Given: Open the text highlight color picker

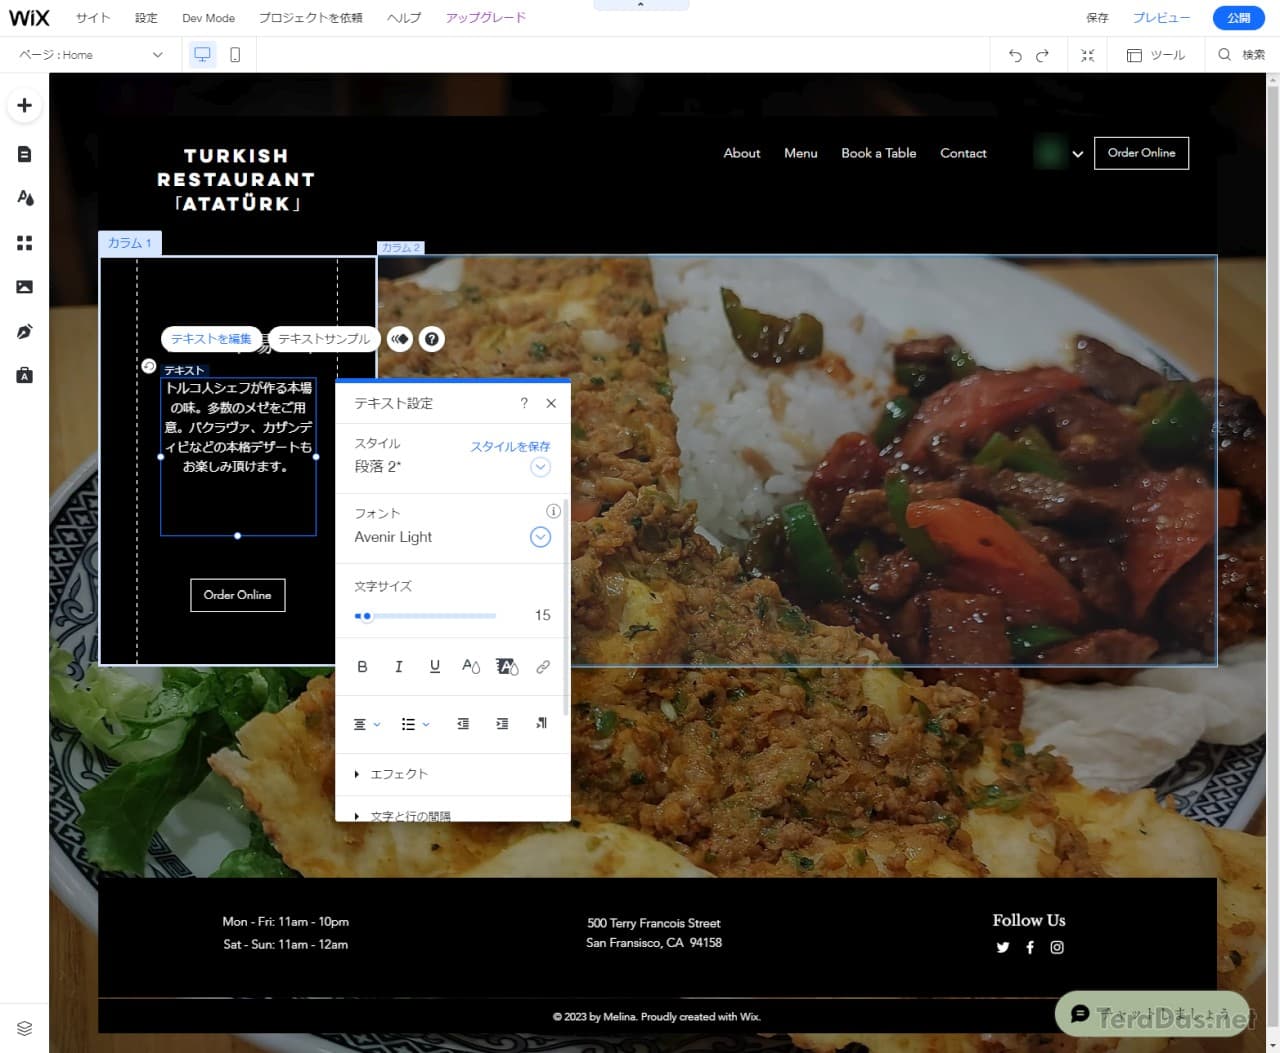Looking at the screenshot, I should 507,667.
